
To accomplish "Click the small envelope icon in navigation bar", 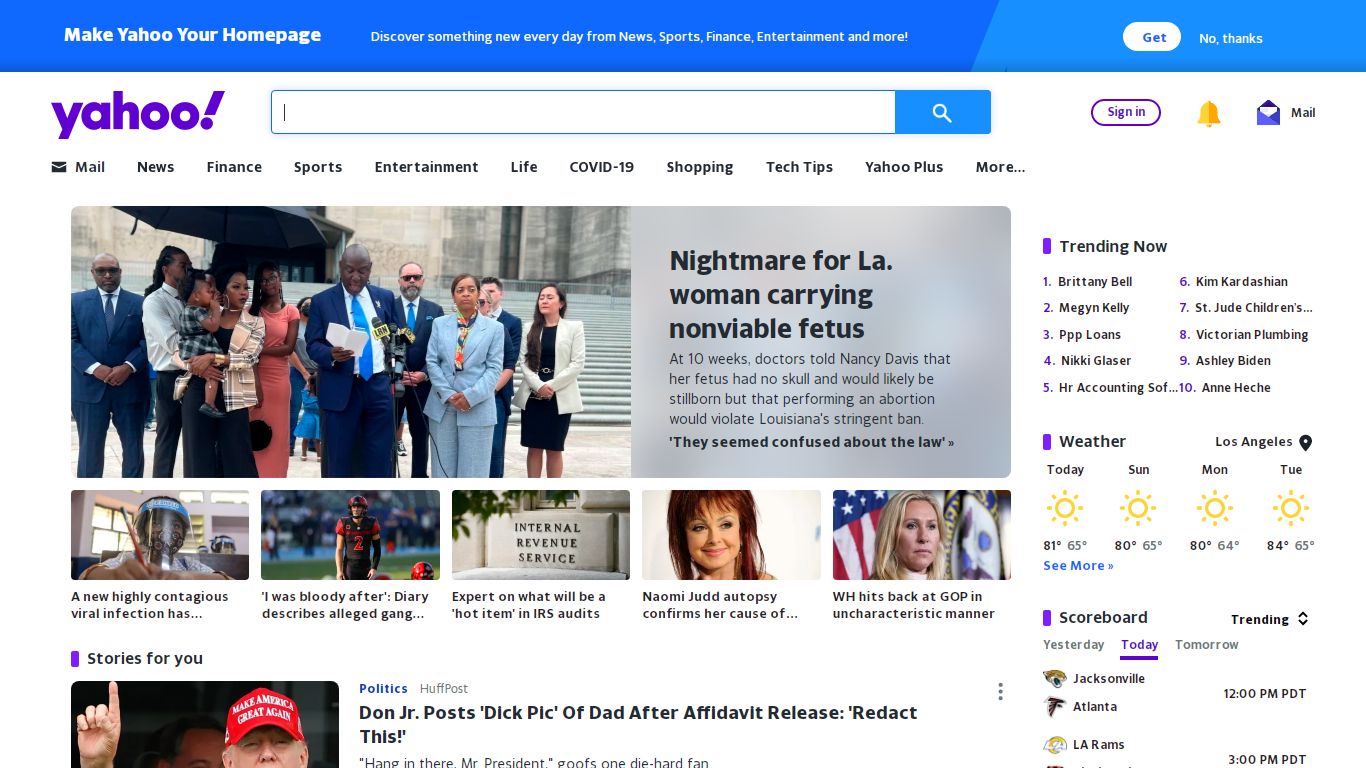I will pos(59,167).
